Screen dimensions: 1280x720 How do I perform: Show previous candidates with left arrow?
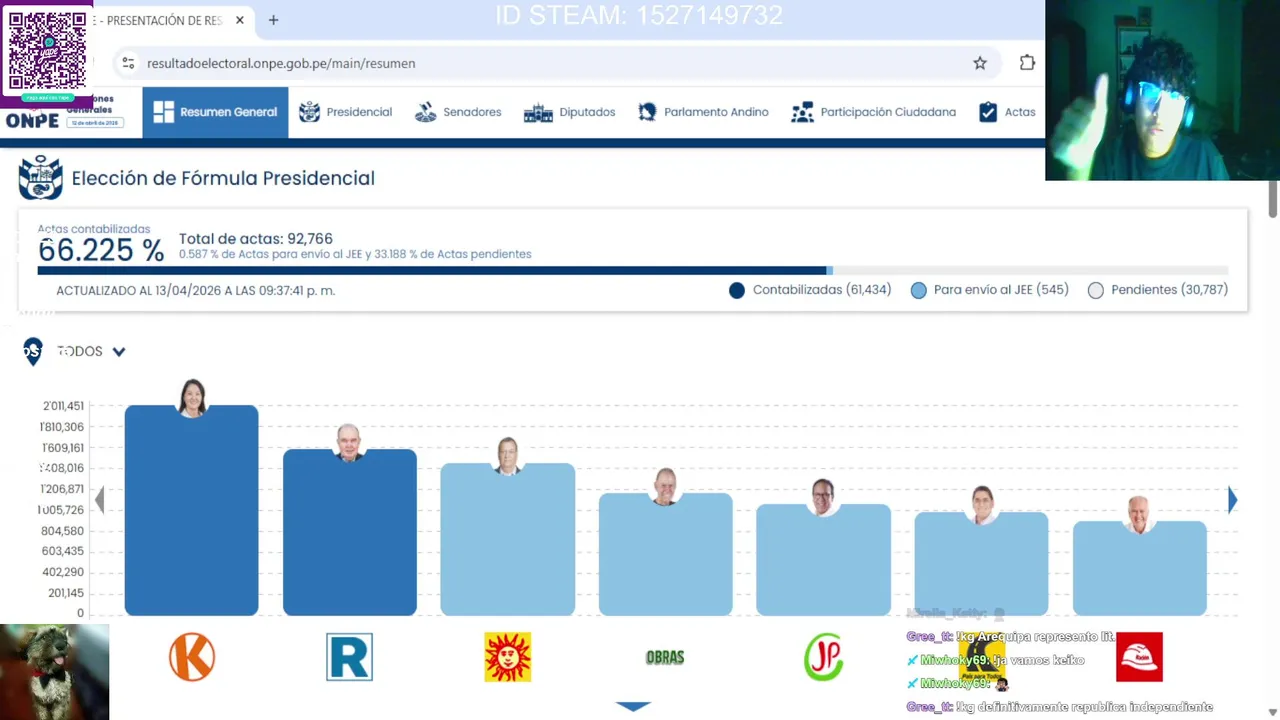tap(99, 500)
